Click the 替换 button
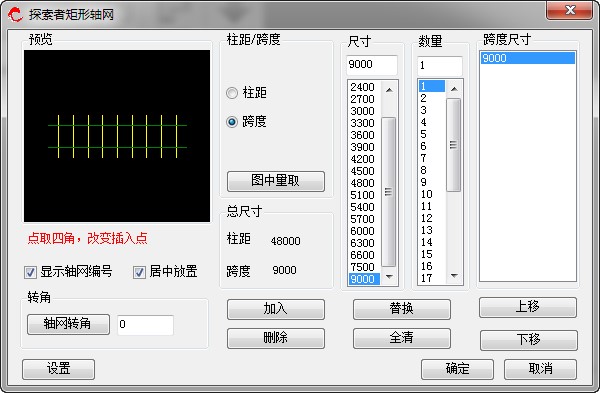 (x=401, y=309)
